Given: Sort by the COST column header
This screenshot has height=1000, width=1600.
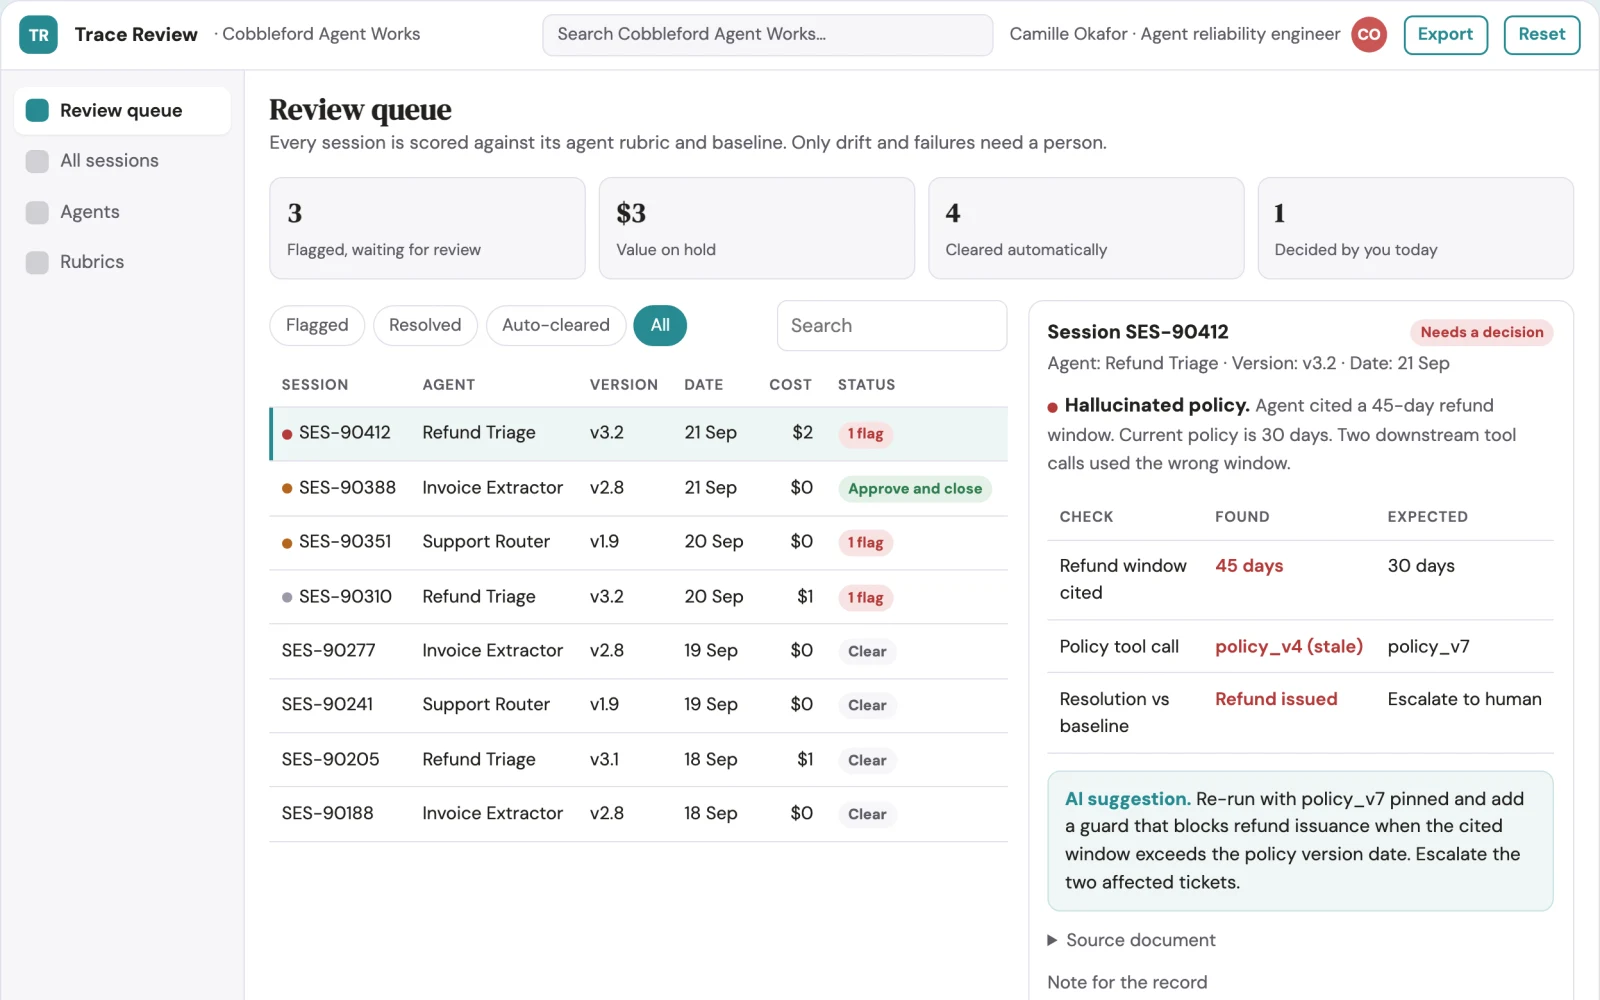Looking at the screenshot, I should click(x=790, y=385).
